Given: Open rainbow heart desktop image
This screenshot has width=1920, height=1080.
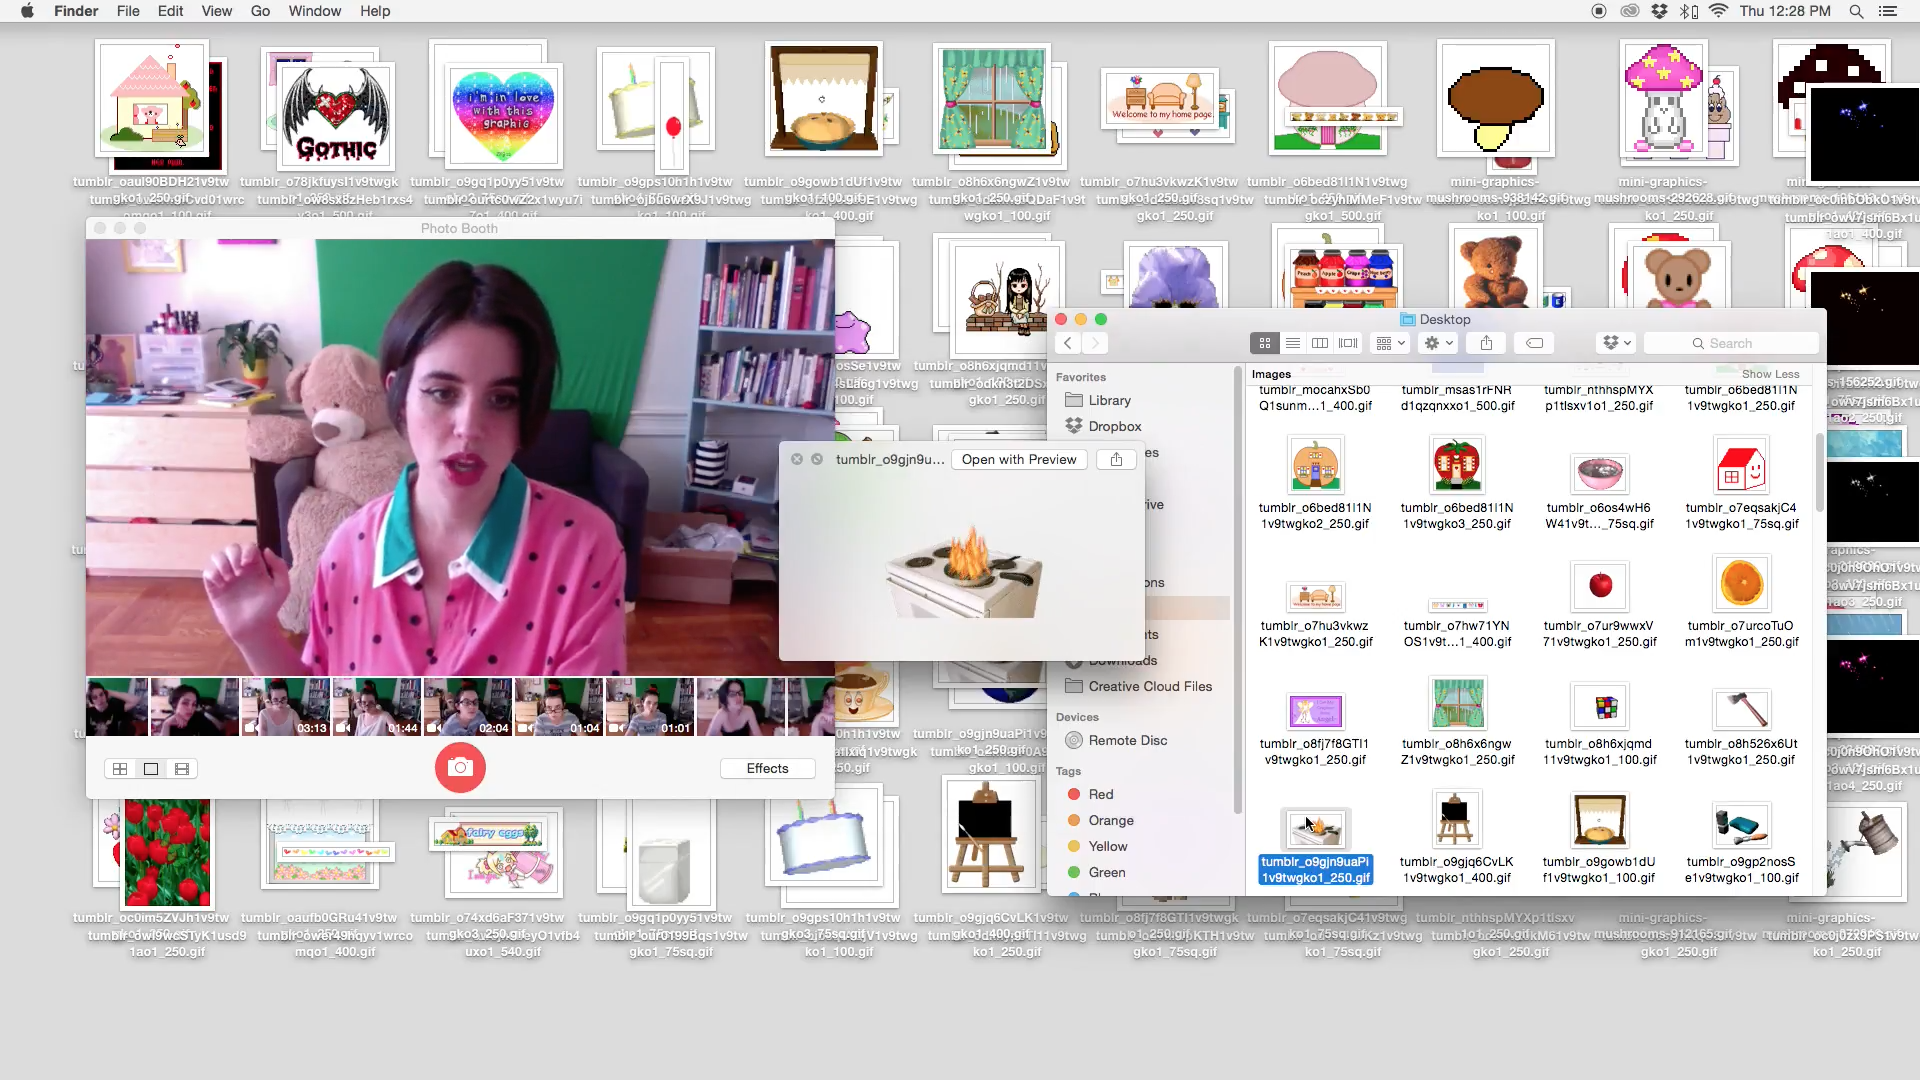Looking at the screenshot, I should click(x=504, y=116).
